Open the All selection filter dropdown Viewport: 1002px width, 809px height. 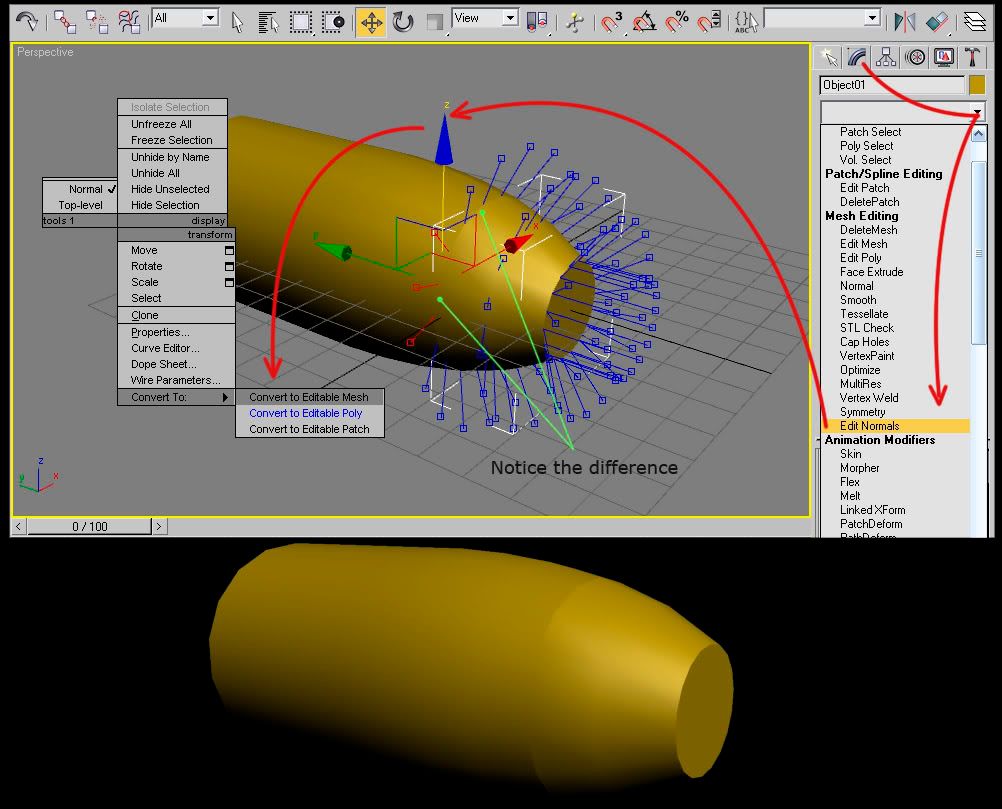pyautogui.click(x=209, y=18)
